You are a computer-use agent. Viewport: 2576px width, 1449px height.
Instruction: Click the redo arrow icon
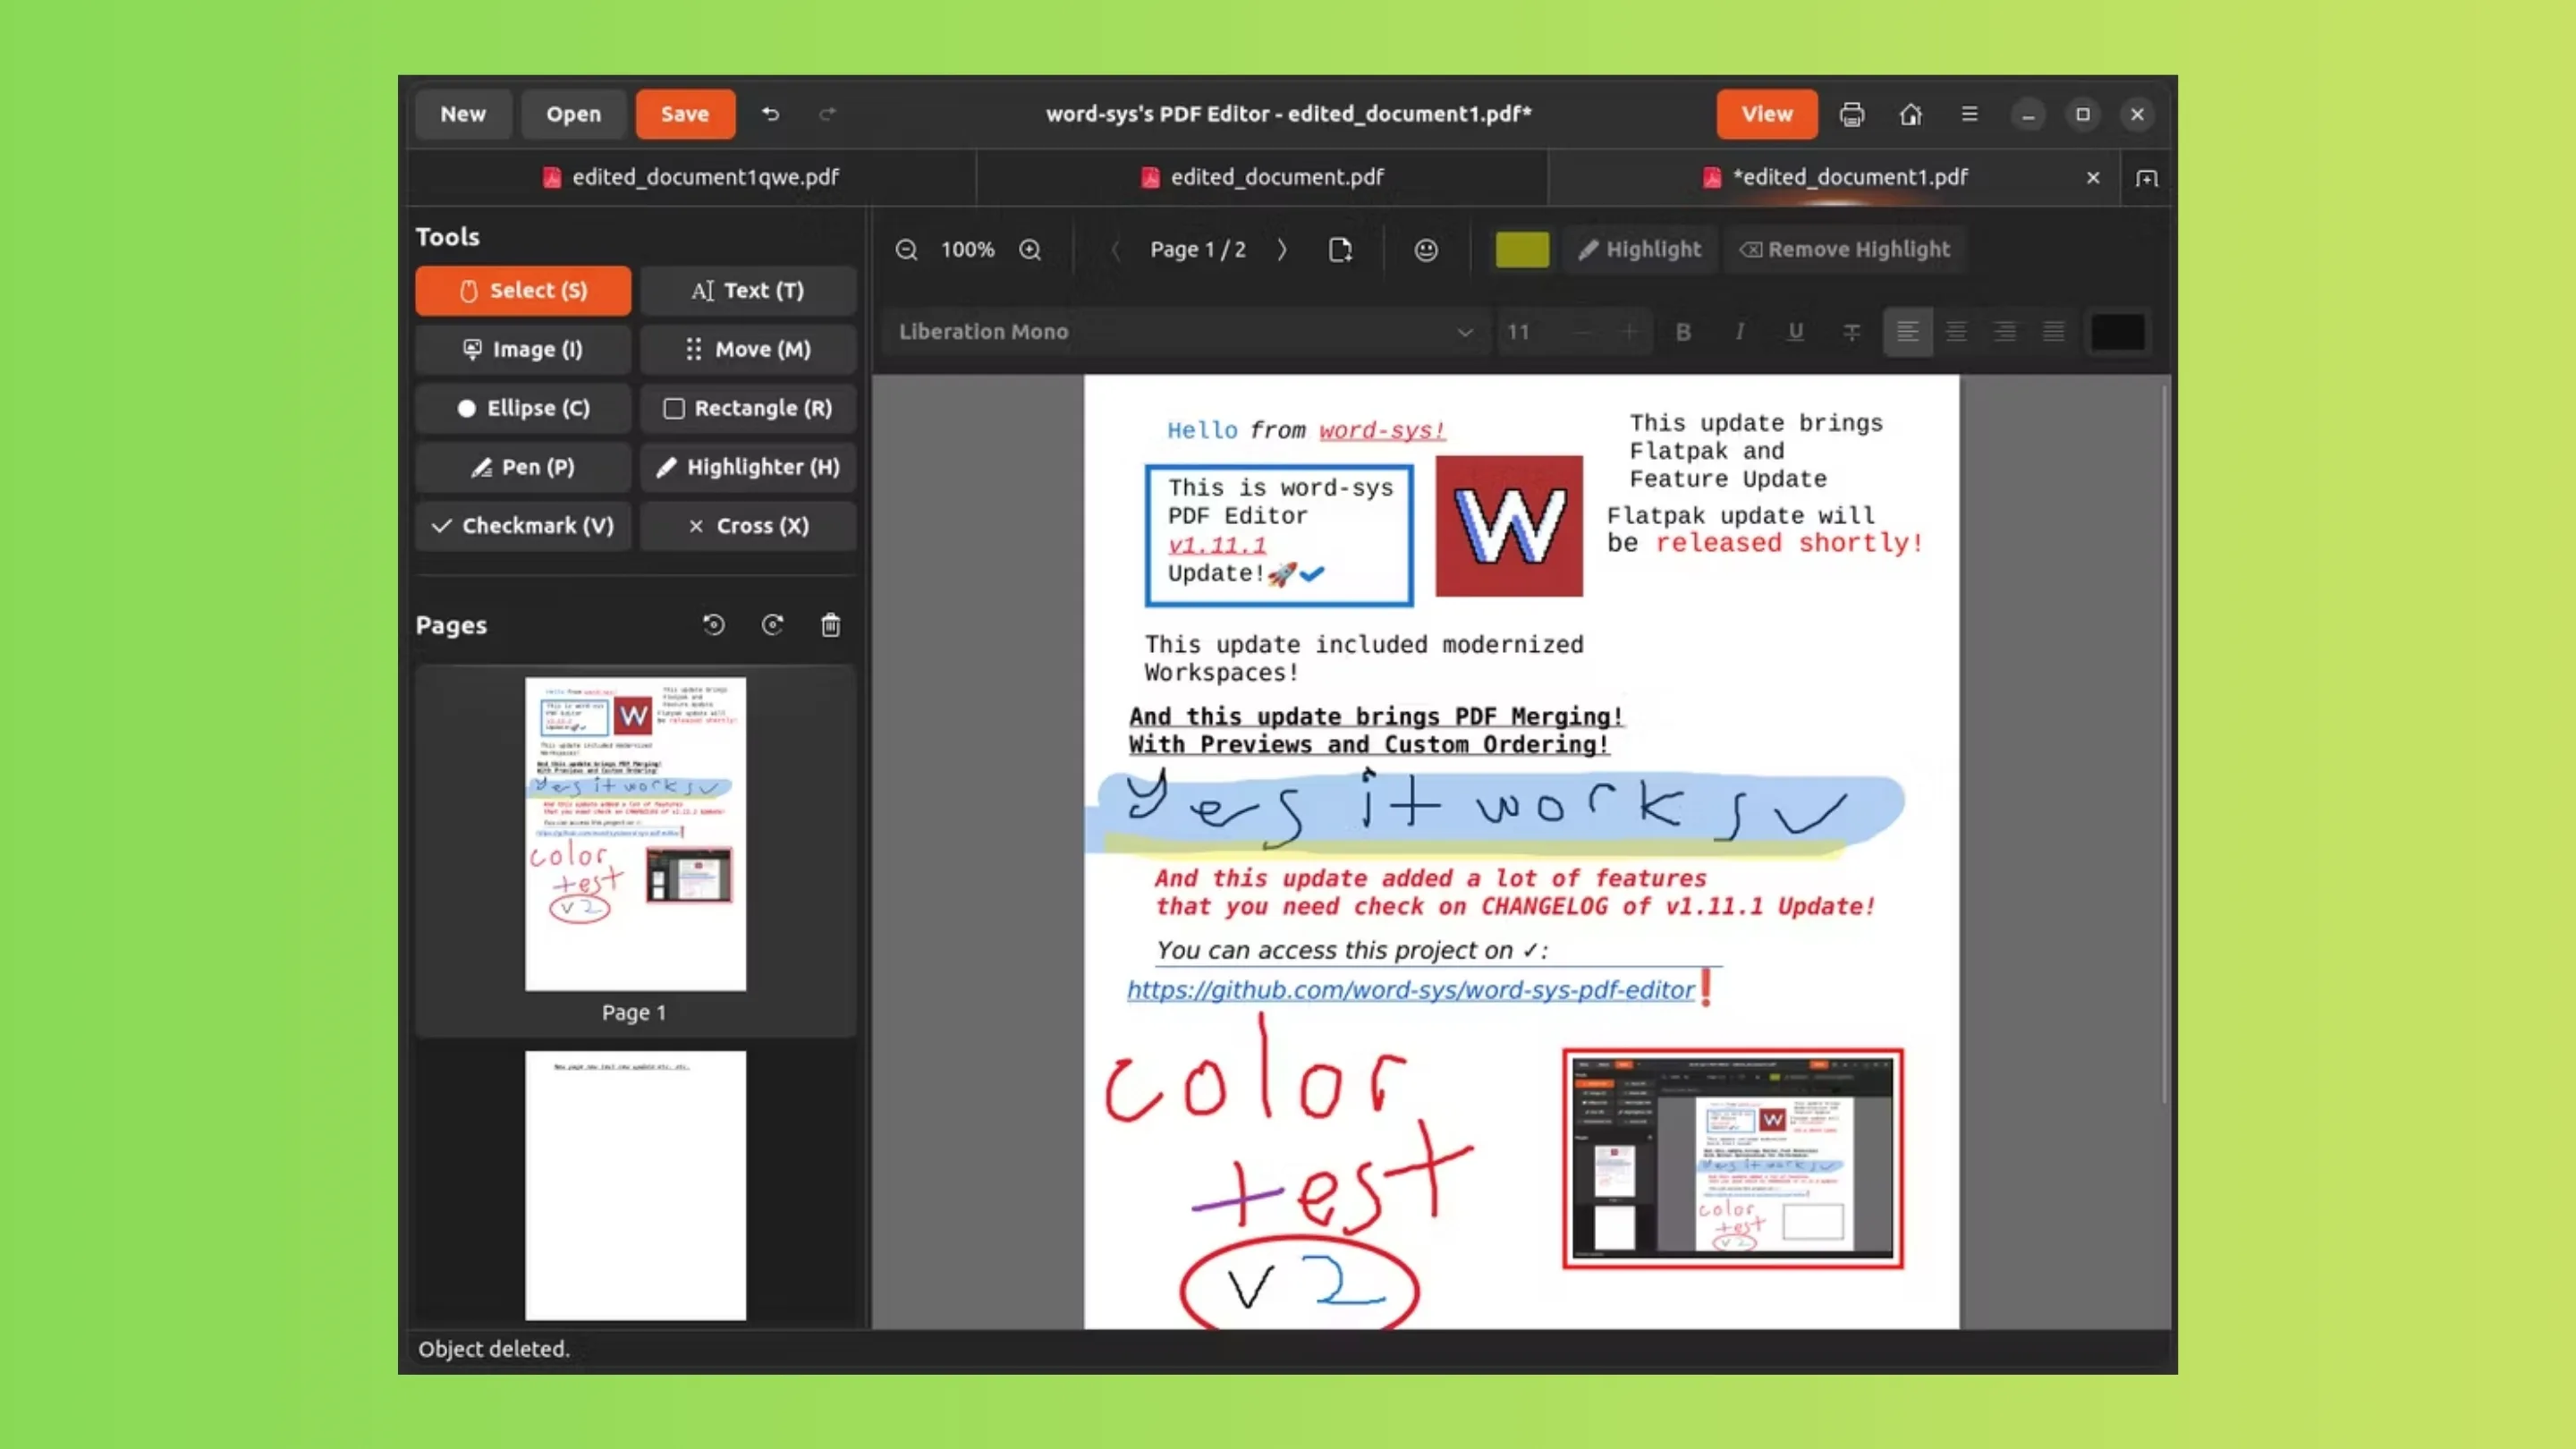pos(827,114)
